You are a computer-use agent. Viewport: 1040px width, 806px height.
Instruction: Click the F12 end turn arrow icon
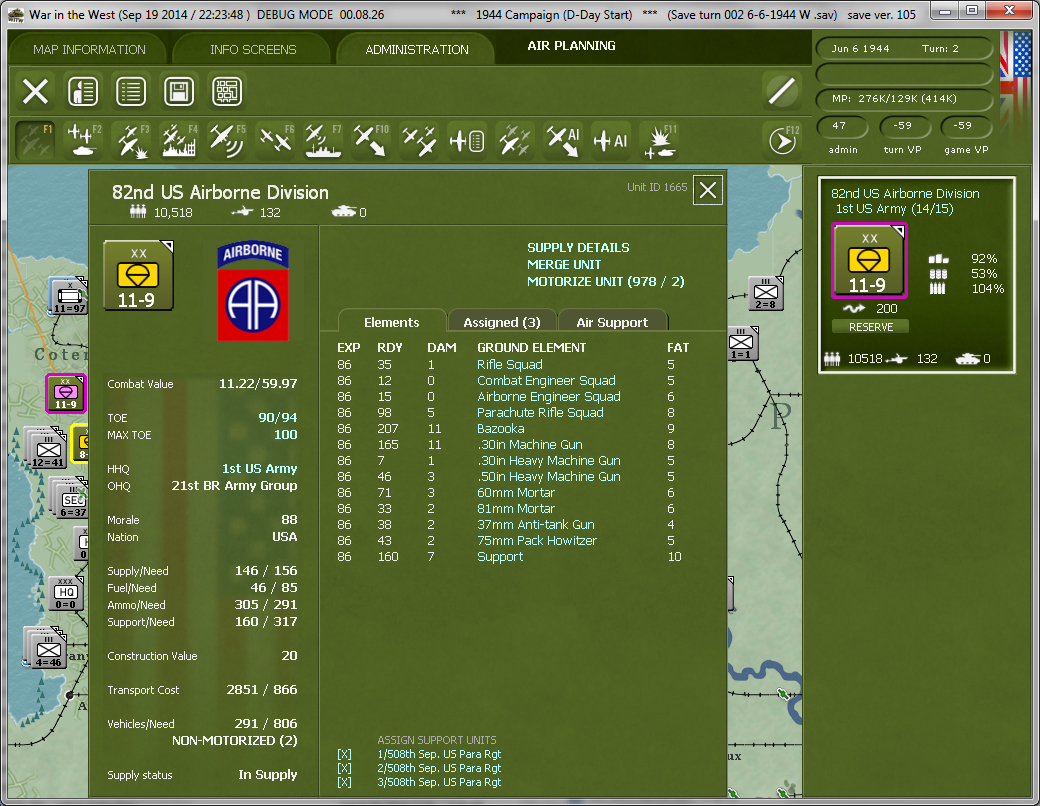[783, 140]
